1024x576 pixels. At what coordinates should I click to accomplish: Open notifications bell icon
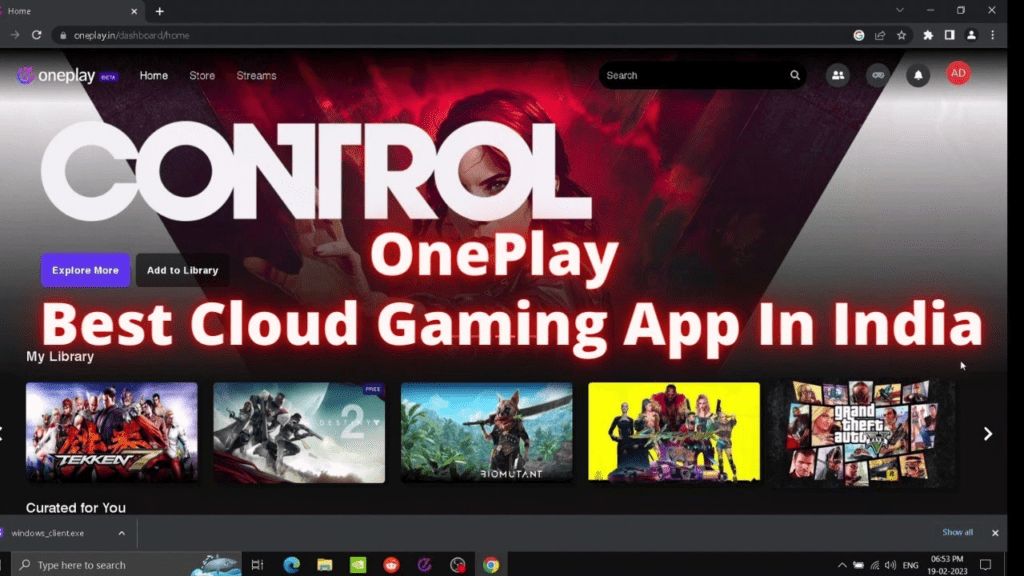click(917, 75)
